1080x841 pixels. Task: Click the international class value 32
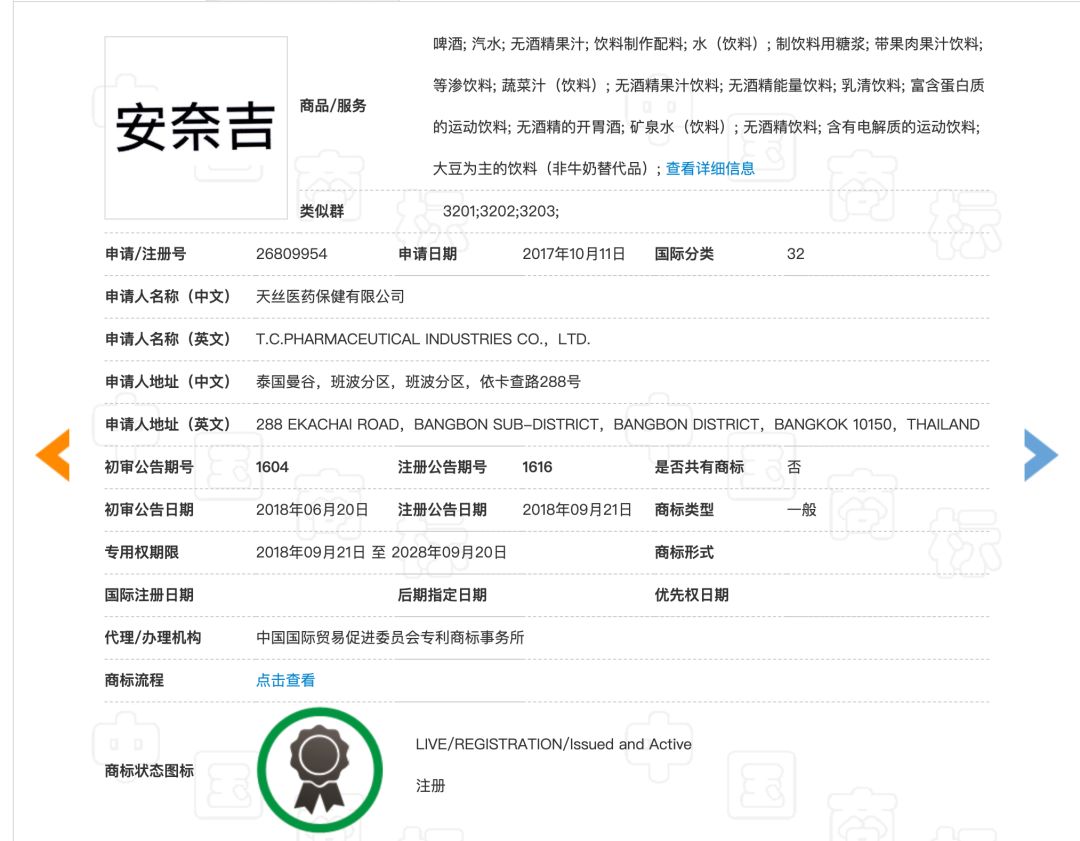click(x=796, y=253)
